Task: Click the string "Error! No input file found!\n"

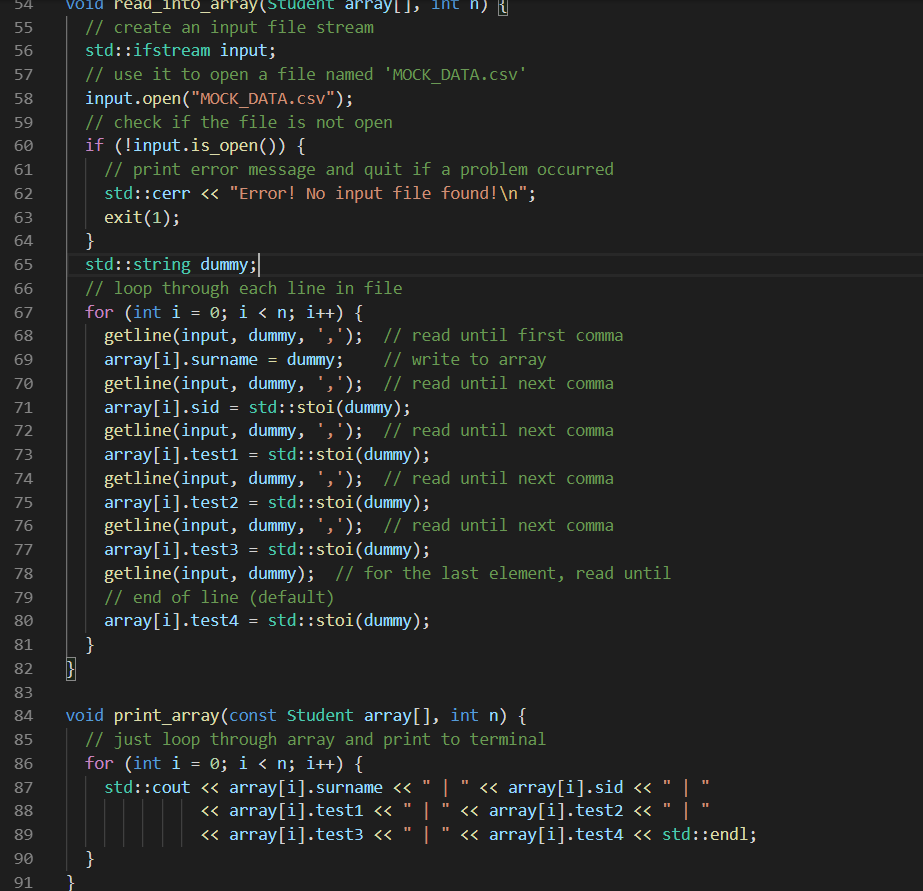Action: coord(378,193)
